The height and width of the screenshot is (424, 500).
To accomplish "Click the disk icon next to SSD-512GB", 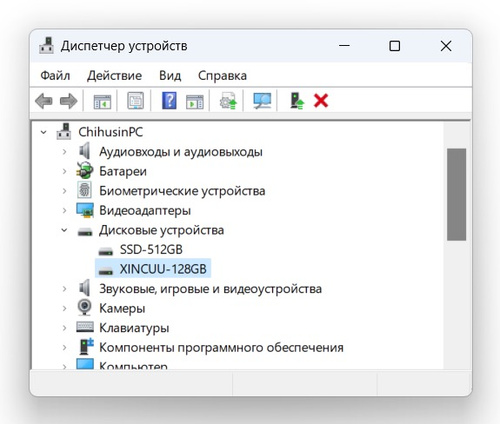I will click(x=106, y=251).
